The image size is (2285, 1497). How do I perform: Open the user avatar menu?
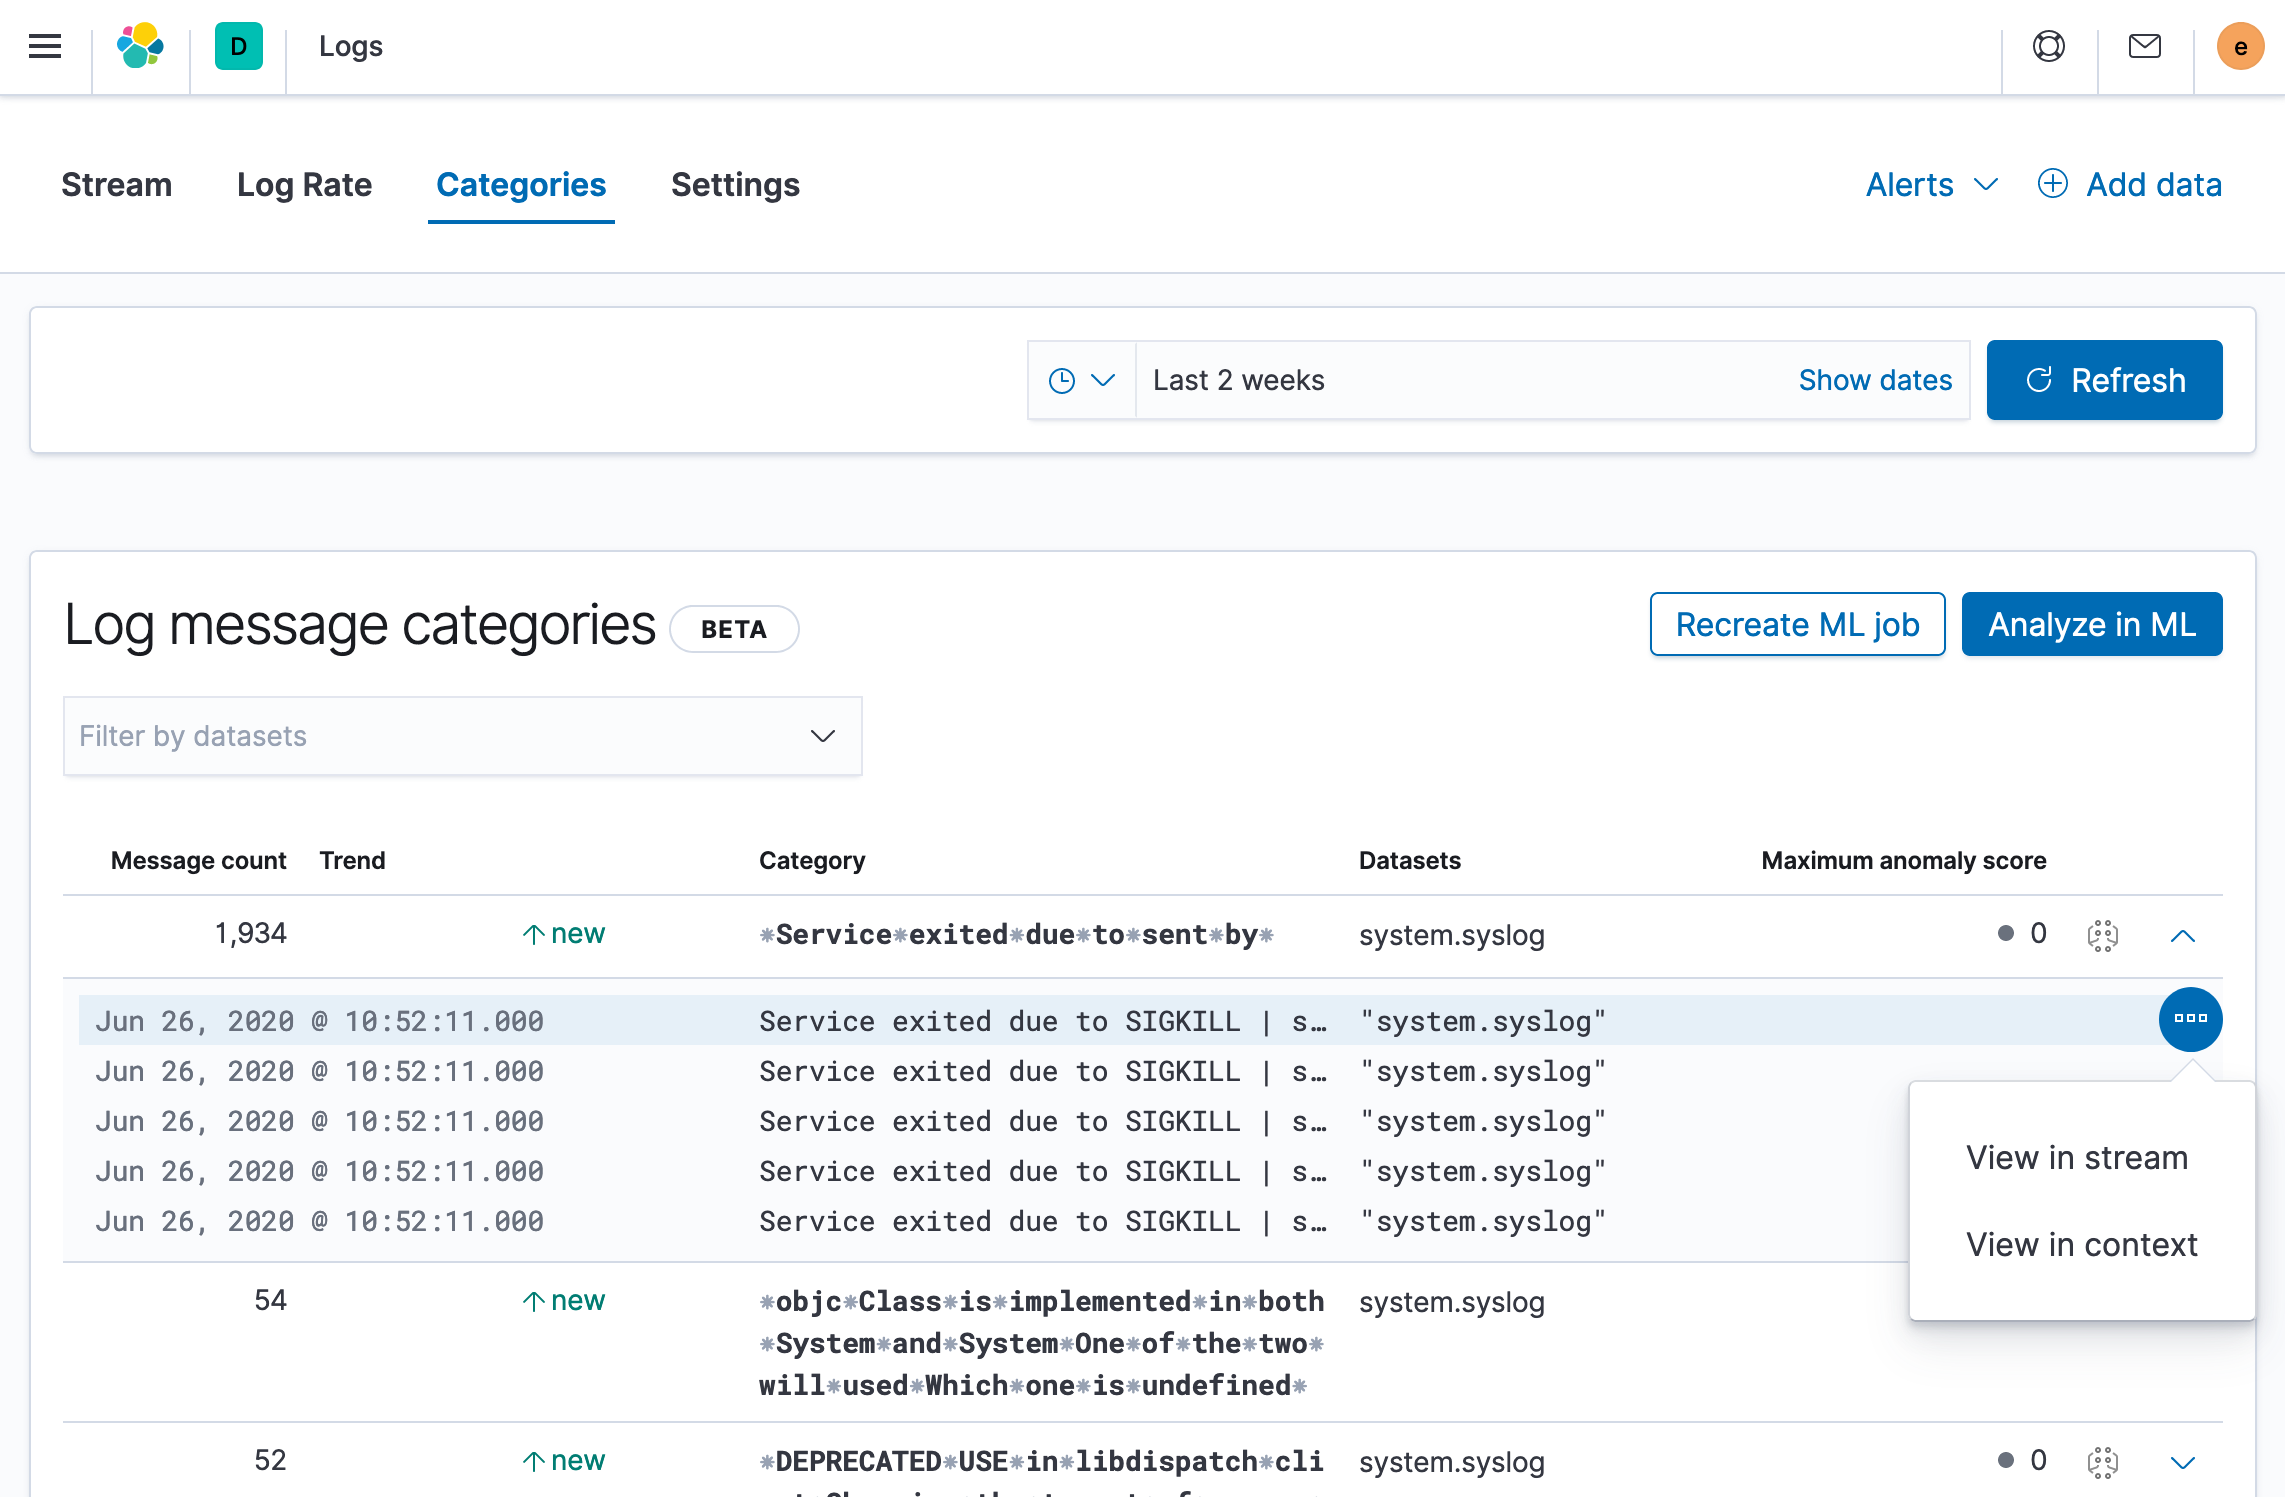click(x=2240, y=46)
